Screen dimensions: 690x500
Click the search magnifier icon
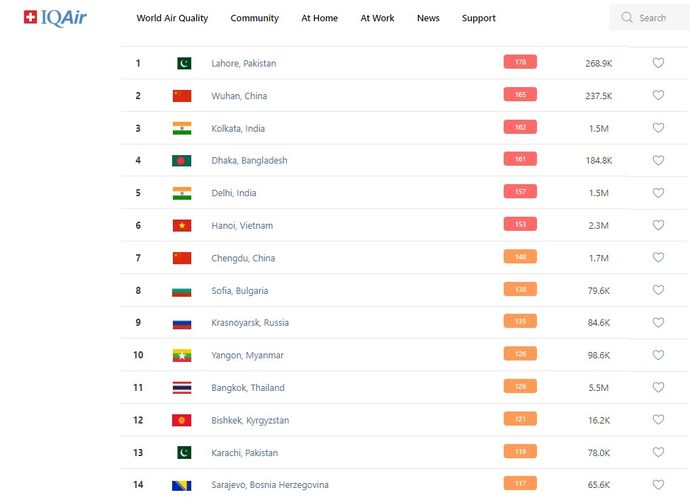(x=627, y=18)
